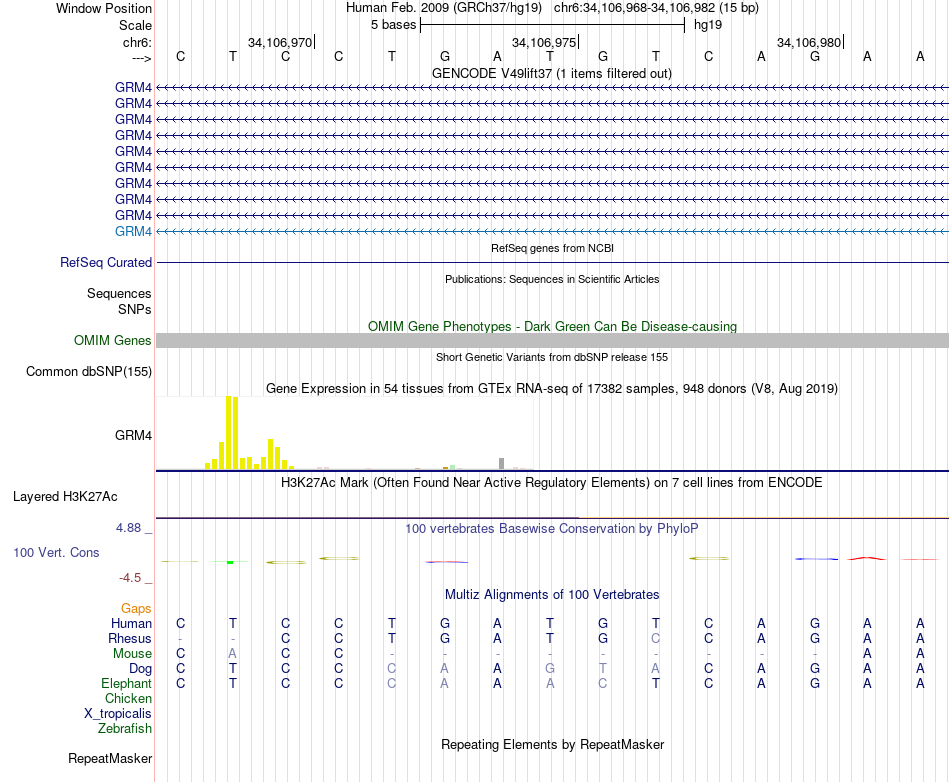950x782 pixels.
Task: Click the Sequences track label
Action: coord(119,294)
